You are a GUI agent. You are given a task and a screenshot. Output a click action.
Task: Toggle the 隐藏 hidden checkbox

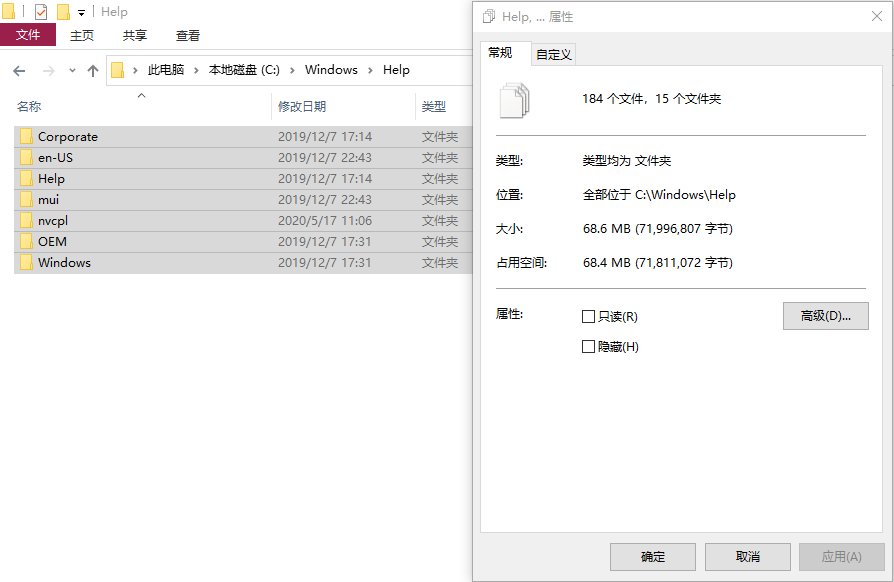(x=588, y=347)
